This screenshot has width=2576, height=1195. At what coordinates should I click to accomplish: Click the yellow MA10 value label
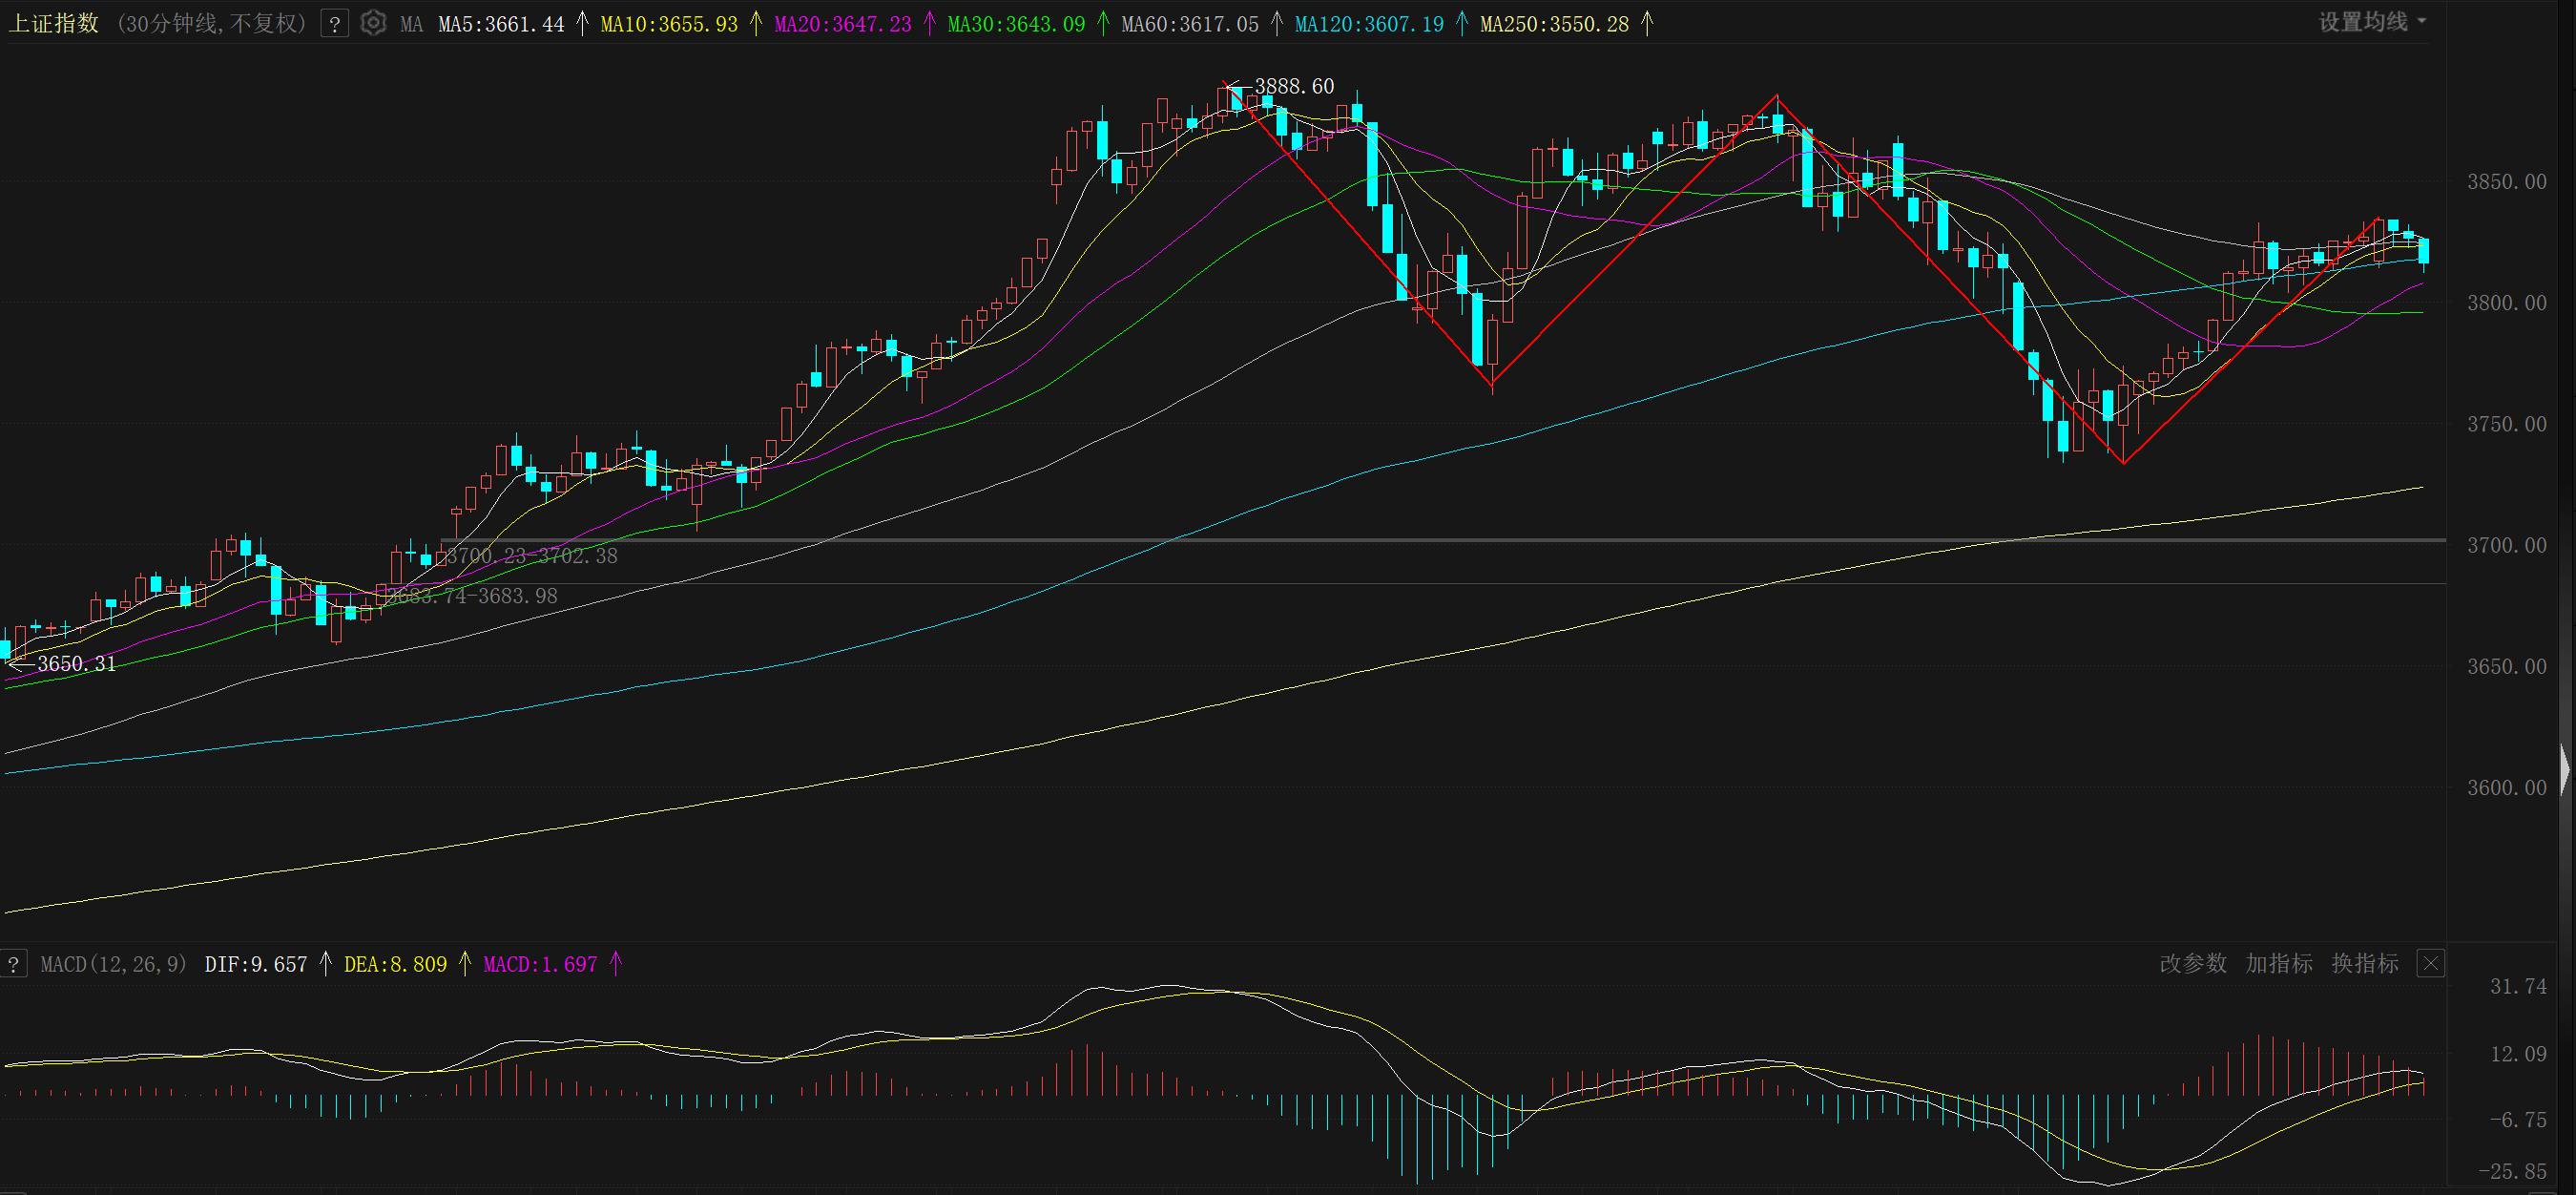point(668,24)
